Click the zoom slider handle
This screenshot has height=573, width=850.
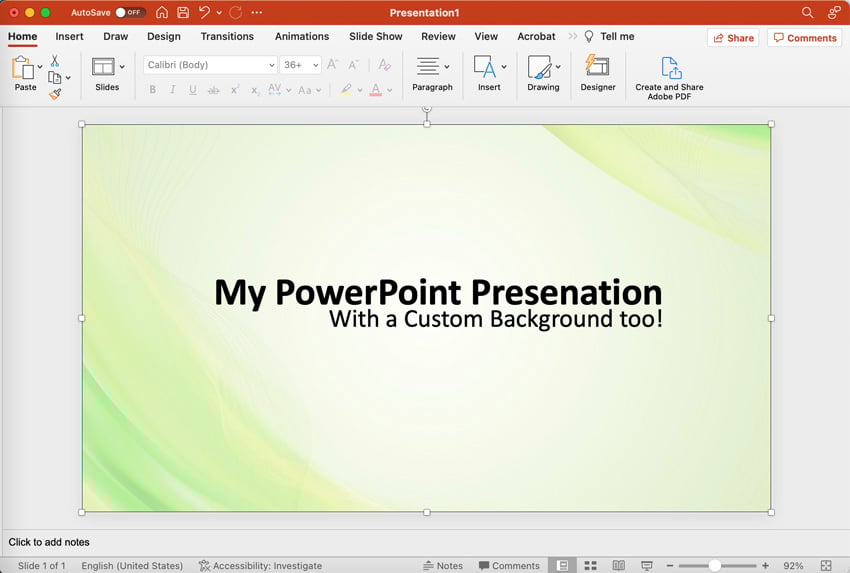pyautogui.click(x=714, y=566)
